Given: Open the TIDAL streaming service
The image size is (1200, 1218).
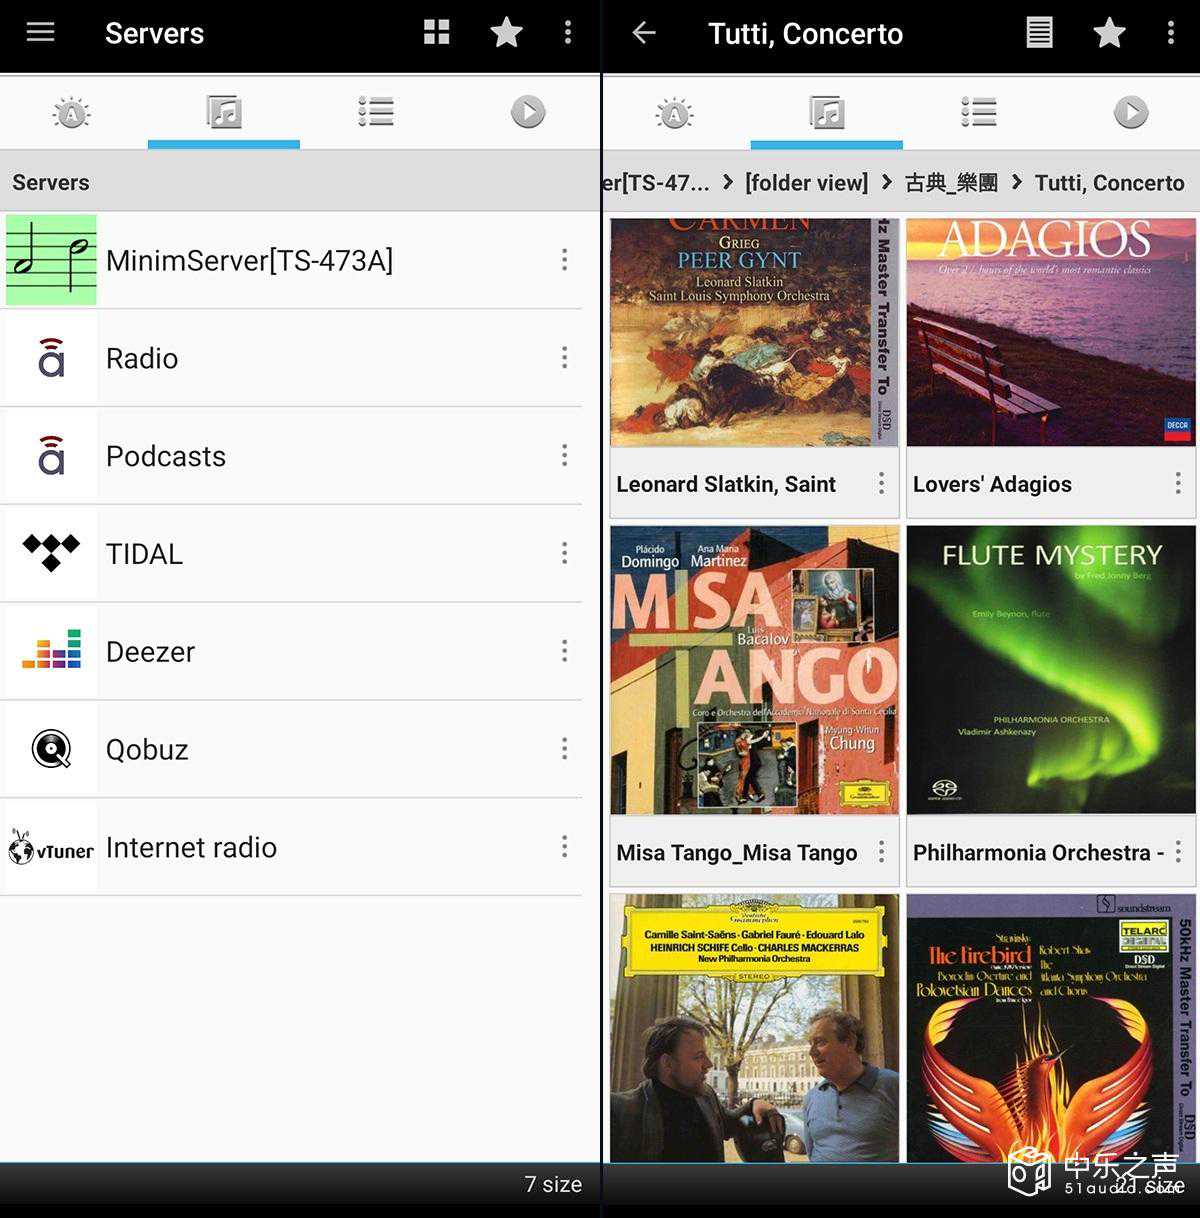Looking at the screenshot, I should pos(291,554).
